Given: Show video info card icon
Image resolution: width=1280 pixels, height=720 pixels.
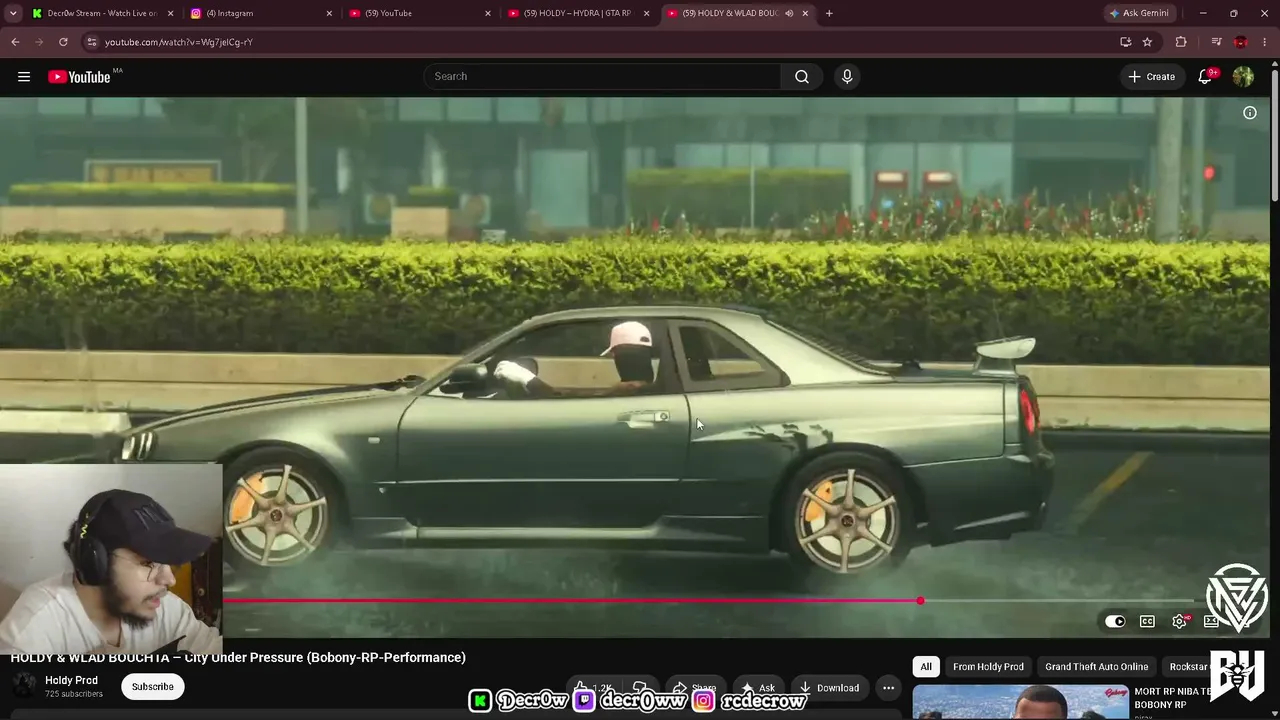Looking at the screenshot, I should (x=1250, y=113).
